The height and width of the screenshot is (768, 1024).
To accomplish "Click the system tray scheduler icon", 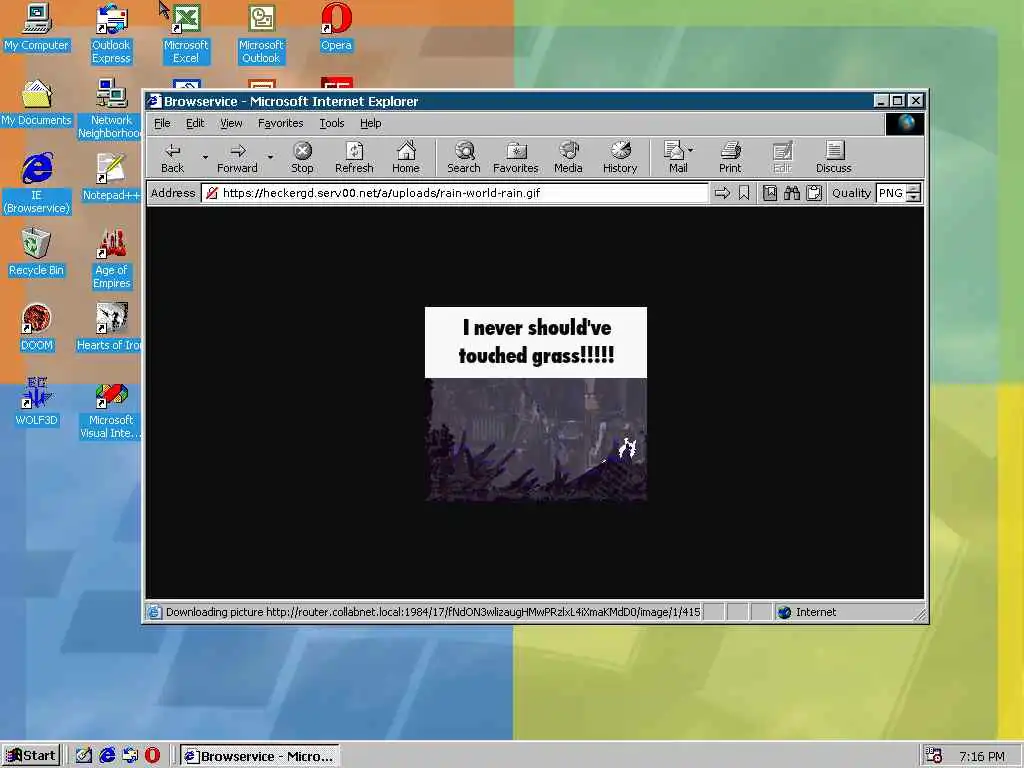I will point(934,756).
